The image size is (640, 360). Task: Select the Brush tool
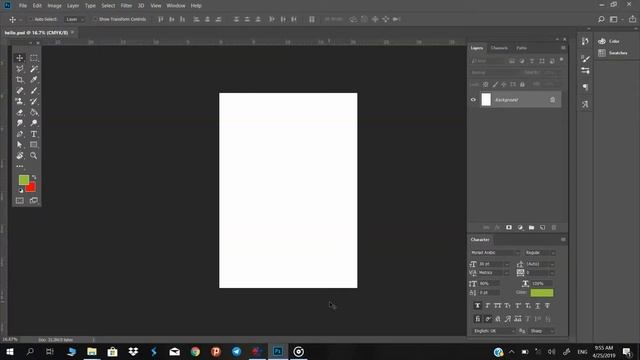[x=33, y=91]
